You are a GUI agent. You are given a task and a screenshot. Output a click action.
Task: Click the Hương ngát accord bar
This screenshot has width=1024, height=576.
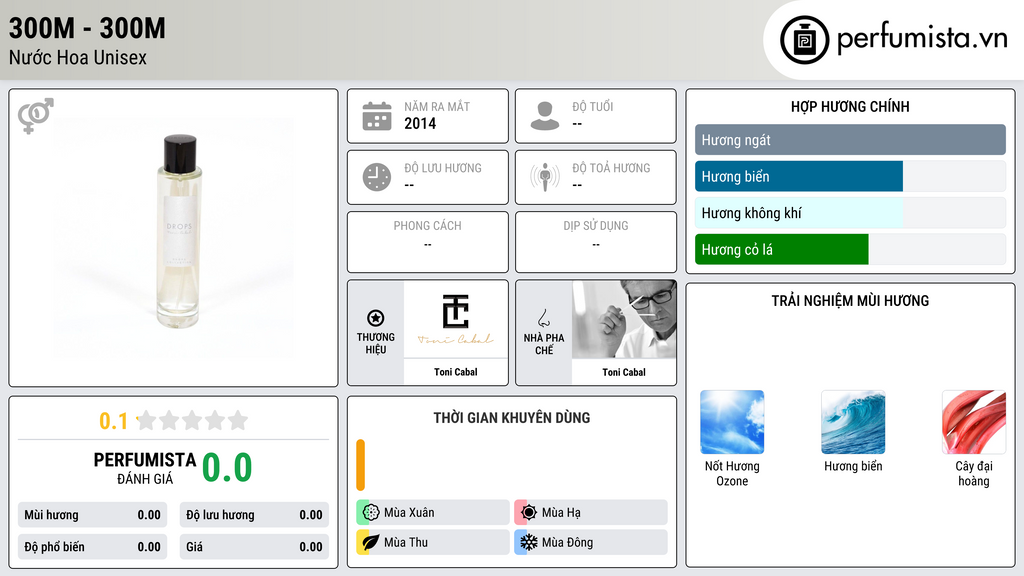[x=850, y=140]
